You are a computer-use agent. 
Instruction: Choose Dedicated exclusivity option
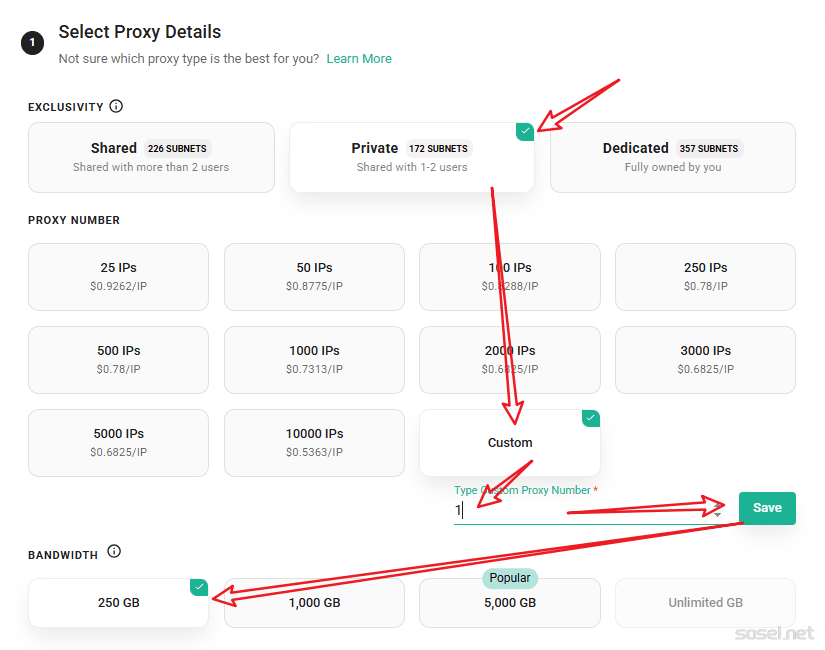click(672, 157)
